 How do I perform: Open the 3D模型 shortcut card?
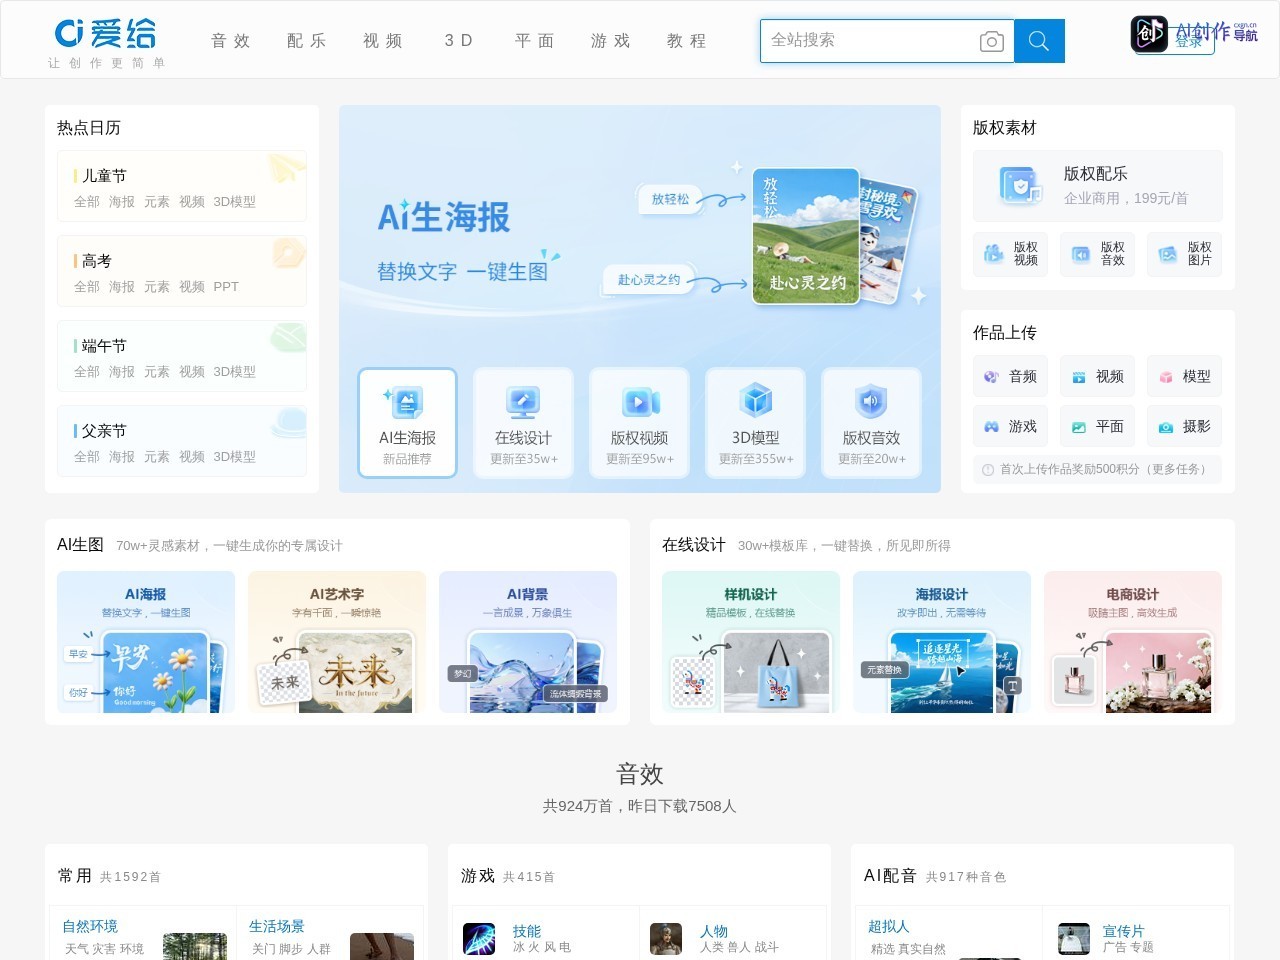[755, 423]
